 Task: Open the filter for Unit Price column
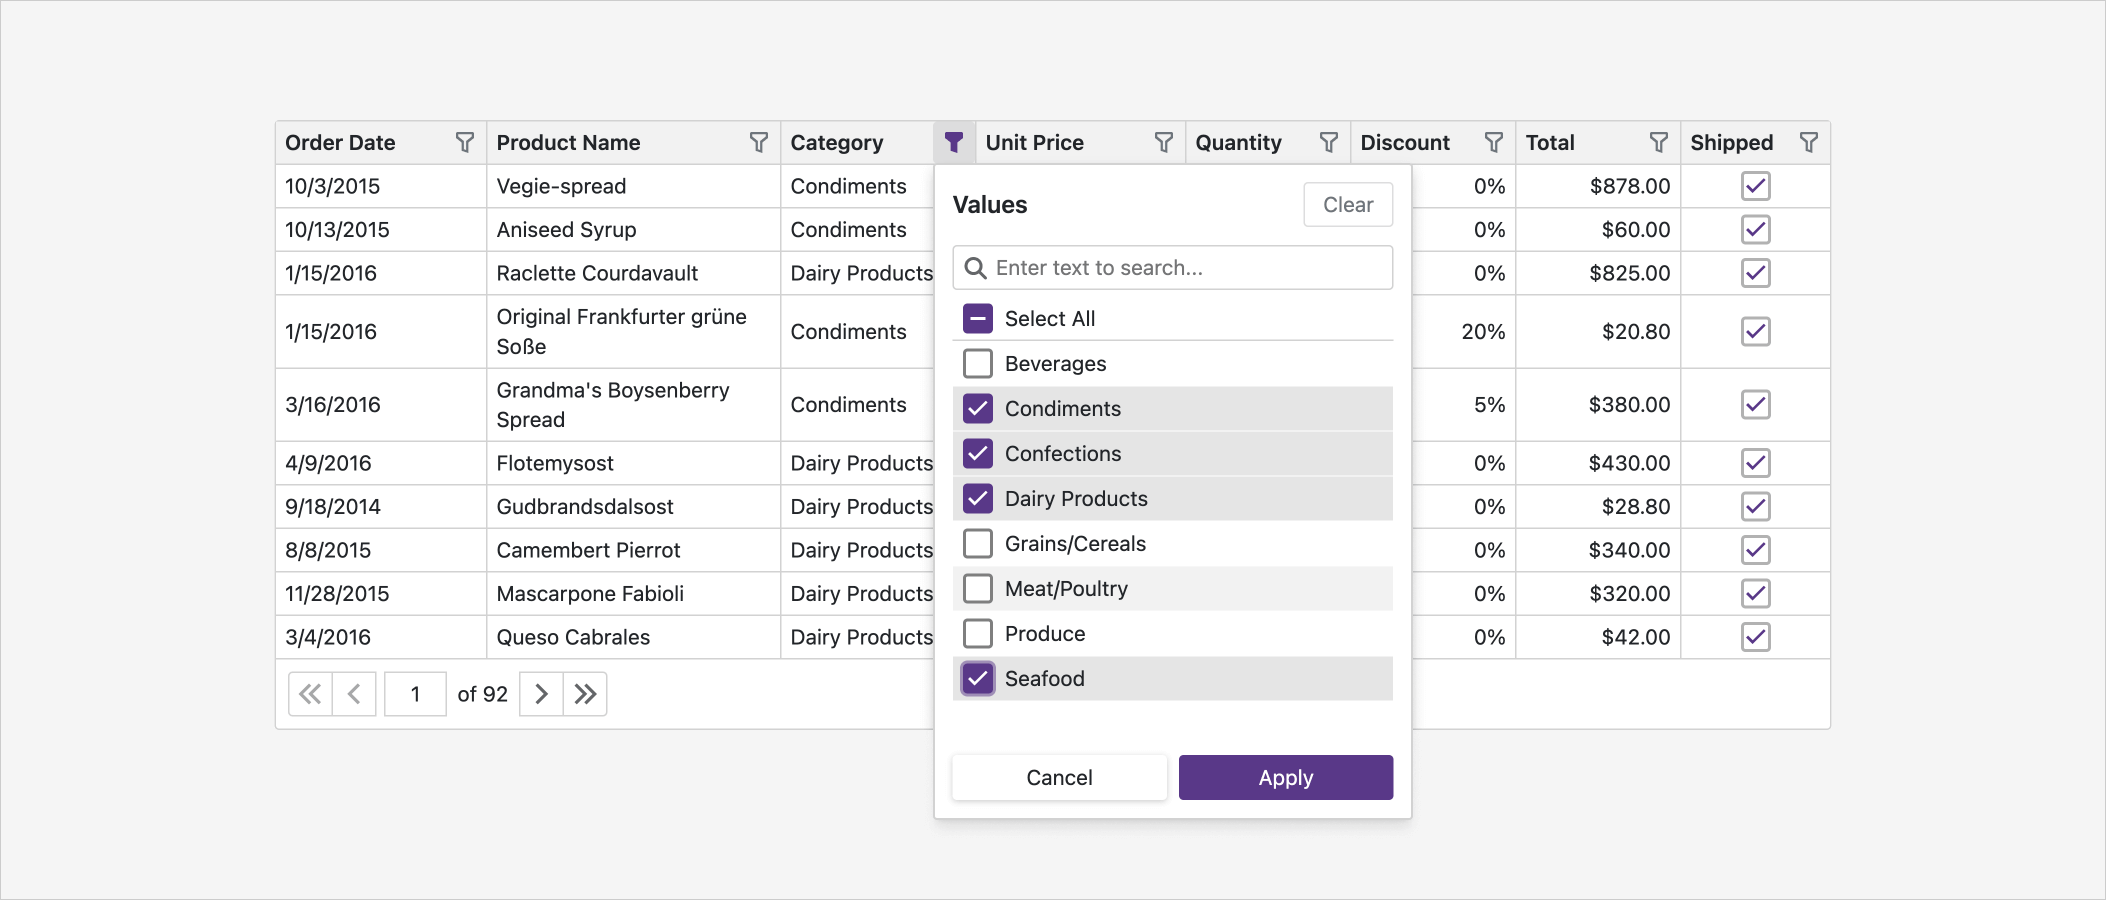coord(1163,142)
